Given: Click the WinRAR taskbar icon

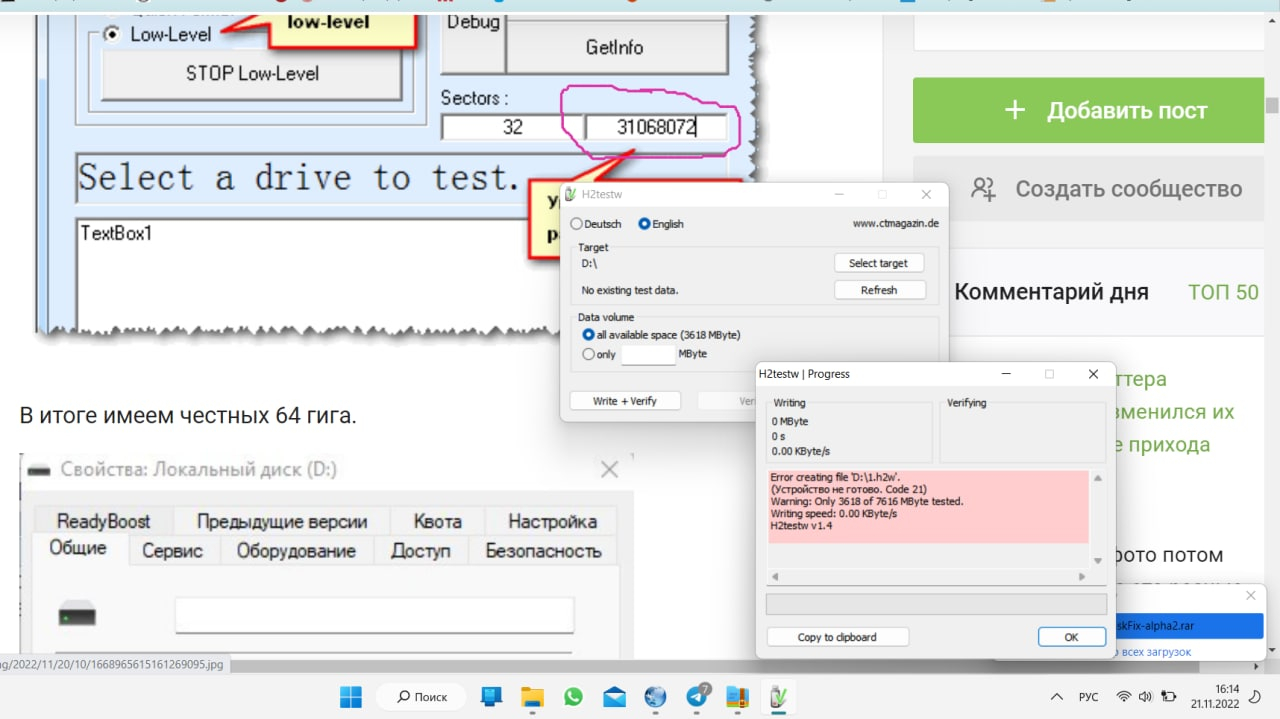Looking at the screenshot, I should point(737,697).
